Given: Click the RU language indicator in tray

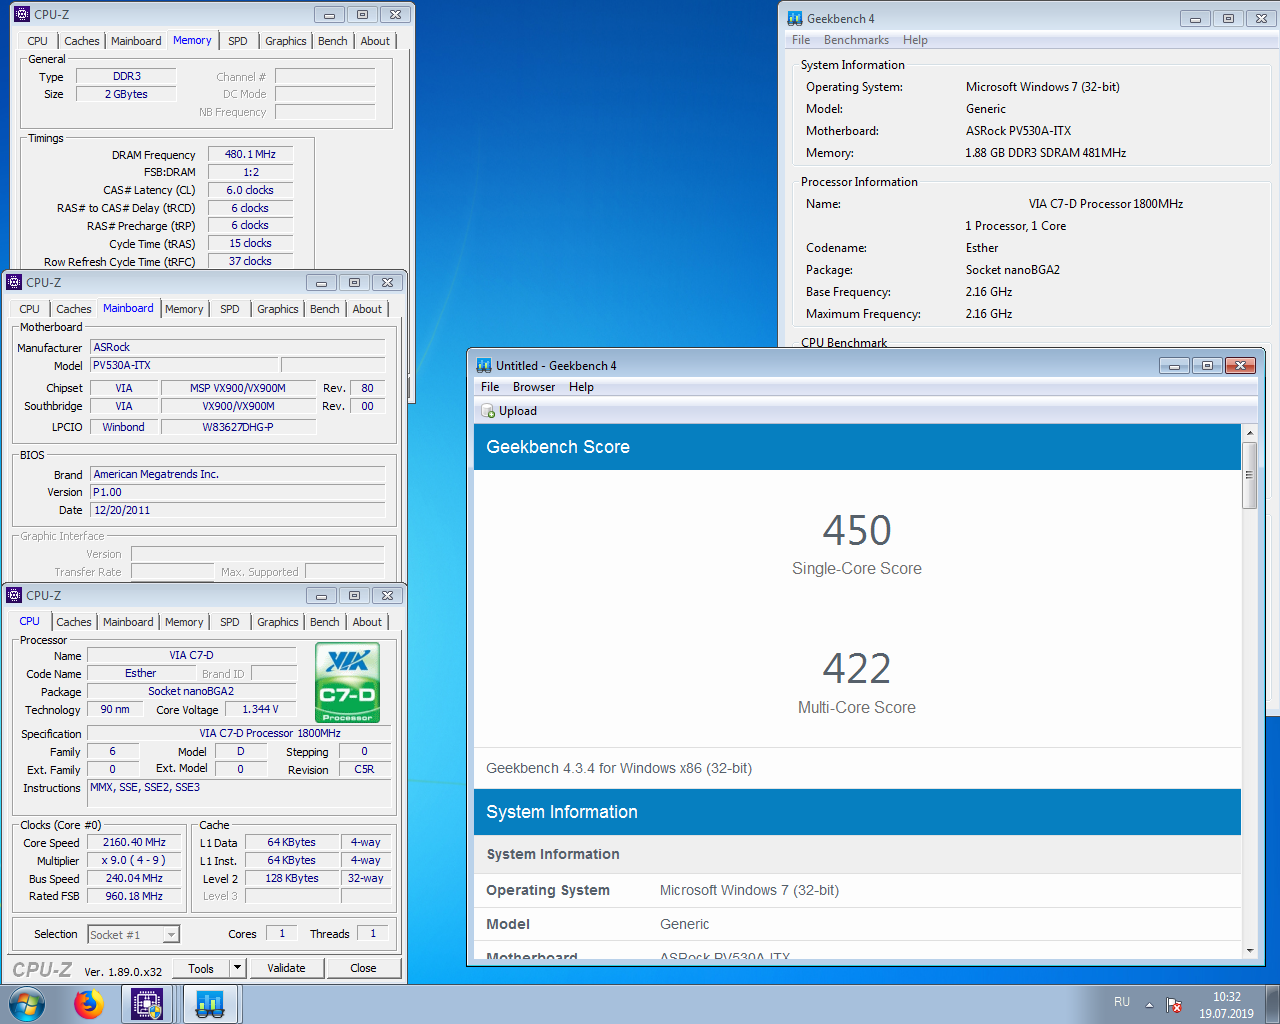Looking at the screenshot, I should coord(1122,1002).
